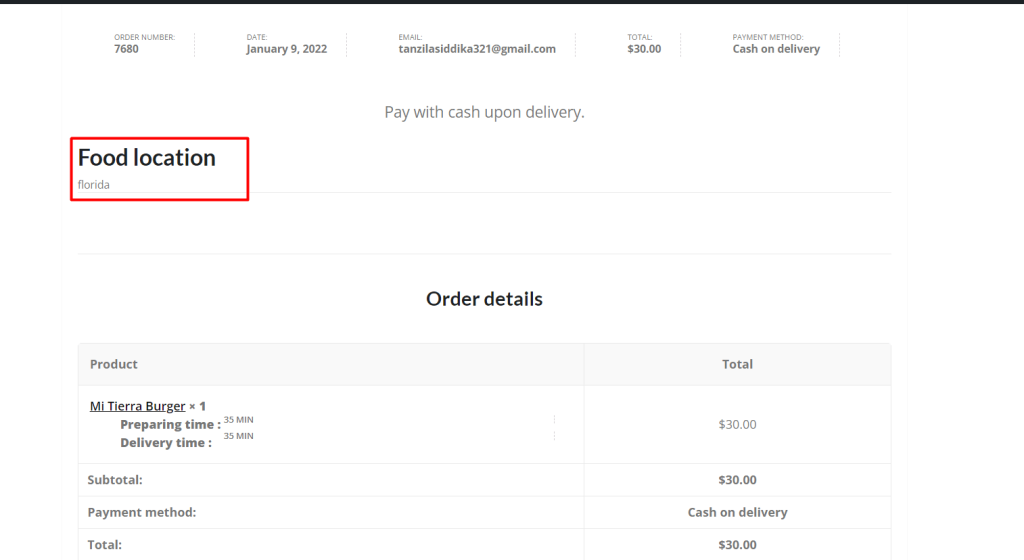Viewport: 1024px width, 560px height.
Task: Select the order number 7680
Action: (126, 49)
